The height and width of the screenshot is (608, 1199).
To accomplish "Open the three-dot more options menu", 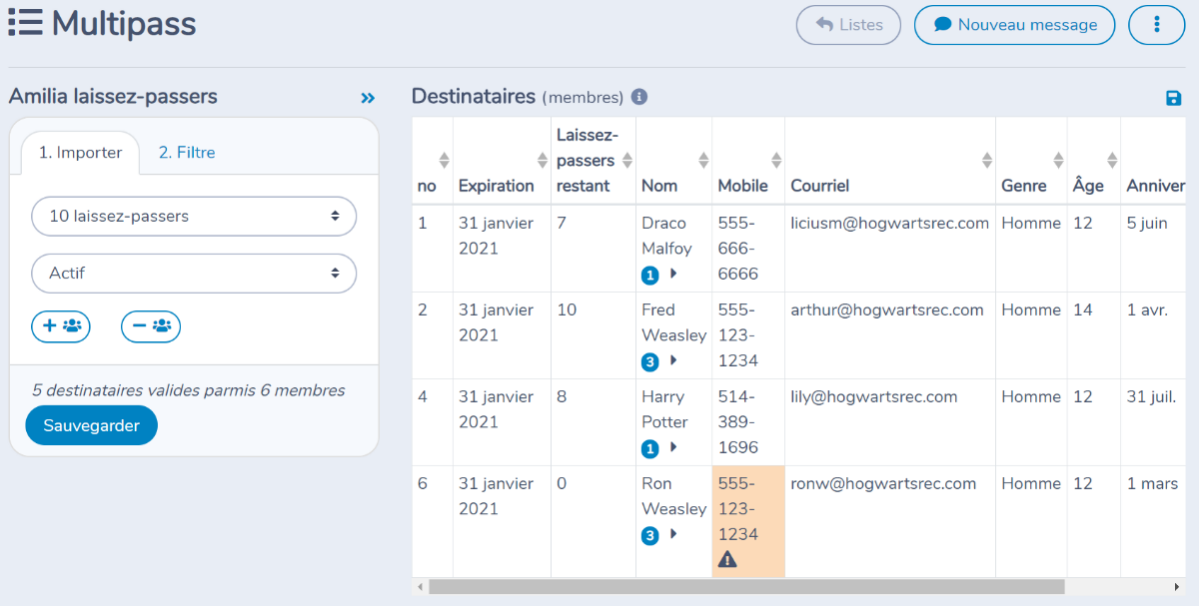I will [1156, 24].
